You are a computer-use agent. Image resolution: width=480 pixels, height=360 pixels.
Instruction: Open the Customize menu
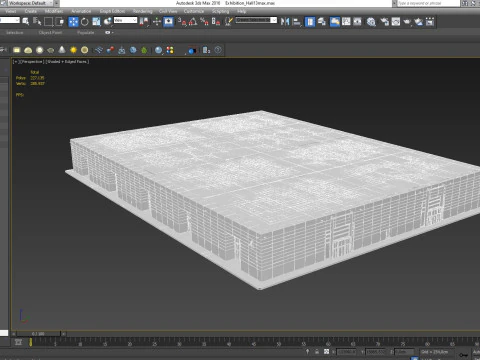click(194, 11)
